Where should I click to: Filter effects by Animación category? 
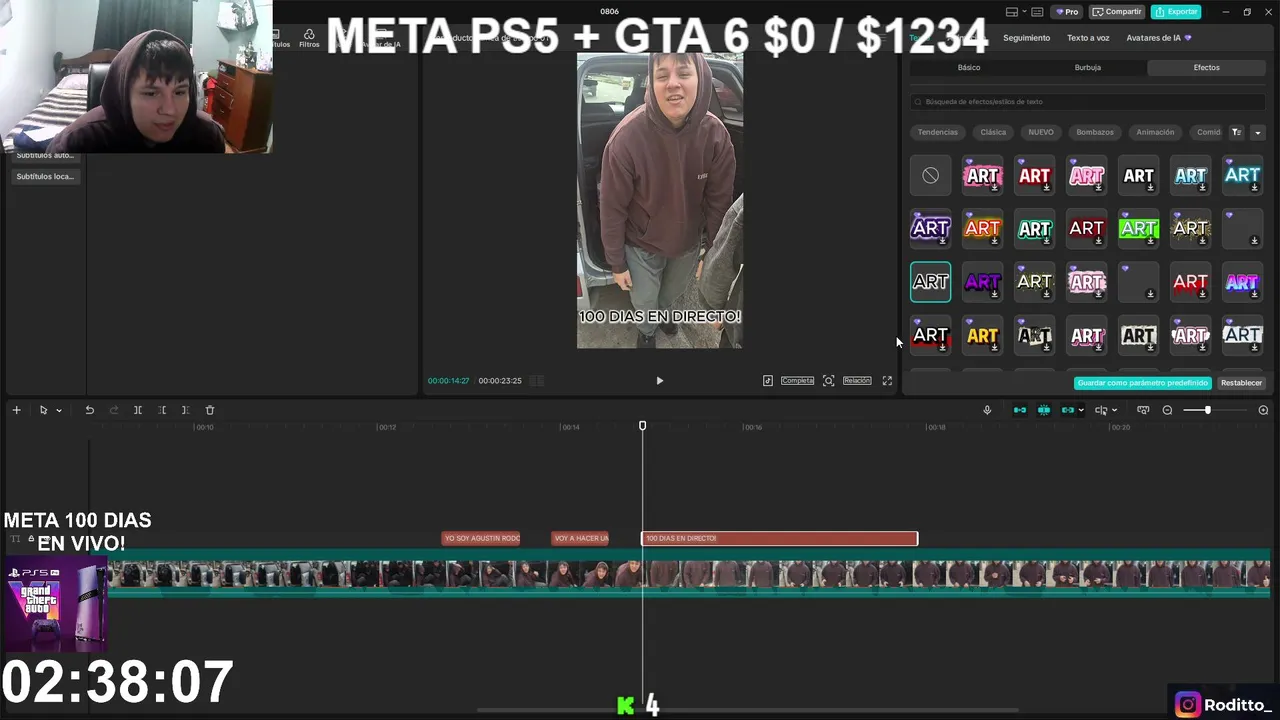[x=1155, y=132]
